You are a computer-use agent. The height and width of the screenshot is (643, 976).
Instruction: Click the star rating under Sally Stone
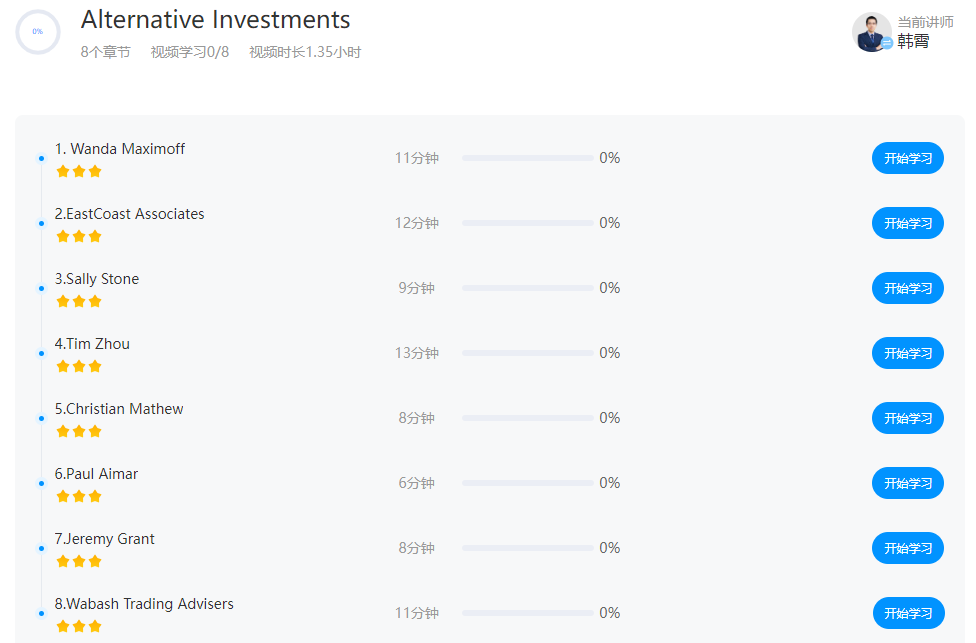[79, 301]
